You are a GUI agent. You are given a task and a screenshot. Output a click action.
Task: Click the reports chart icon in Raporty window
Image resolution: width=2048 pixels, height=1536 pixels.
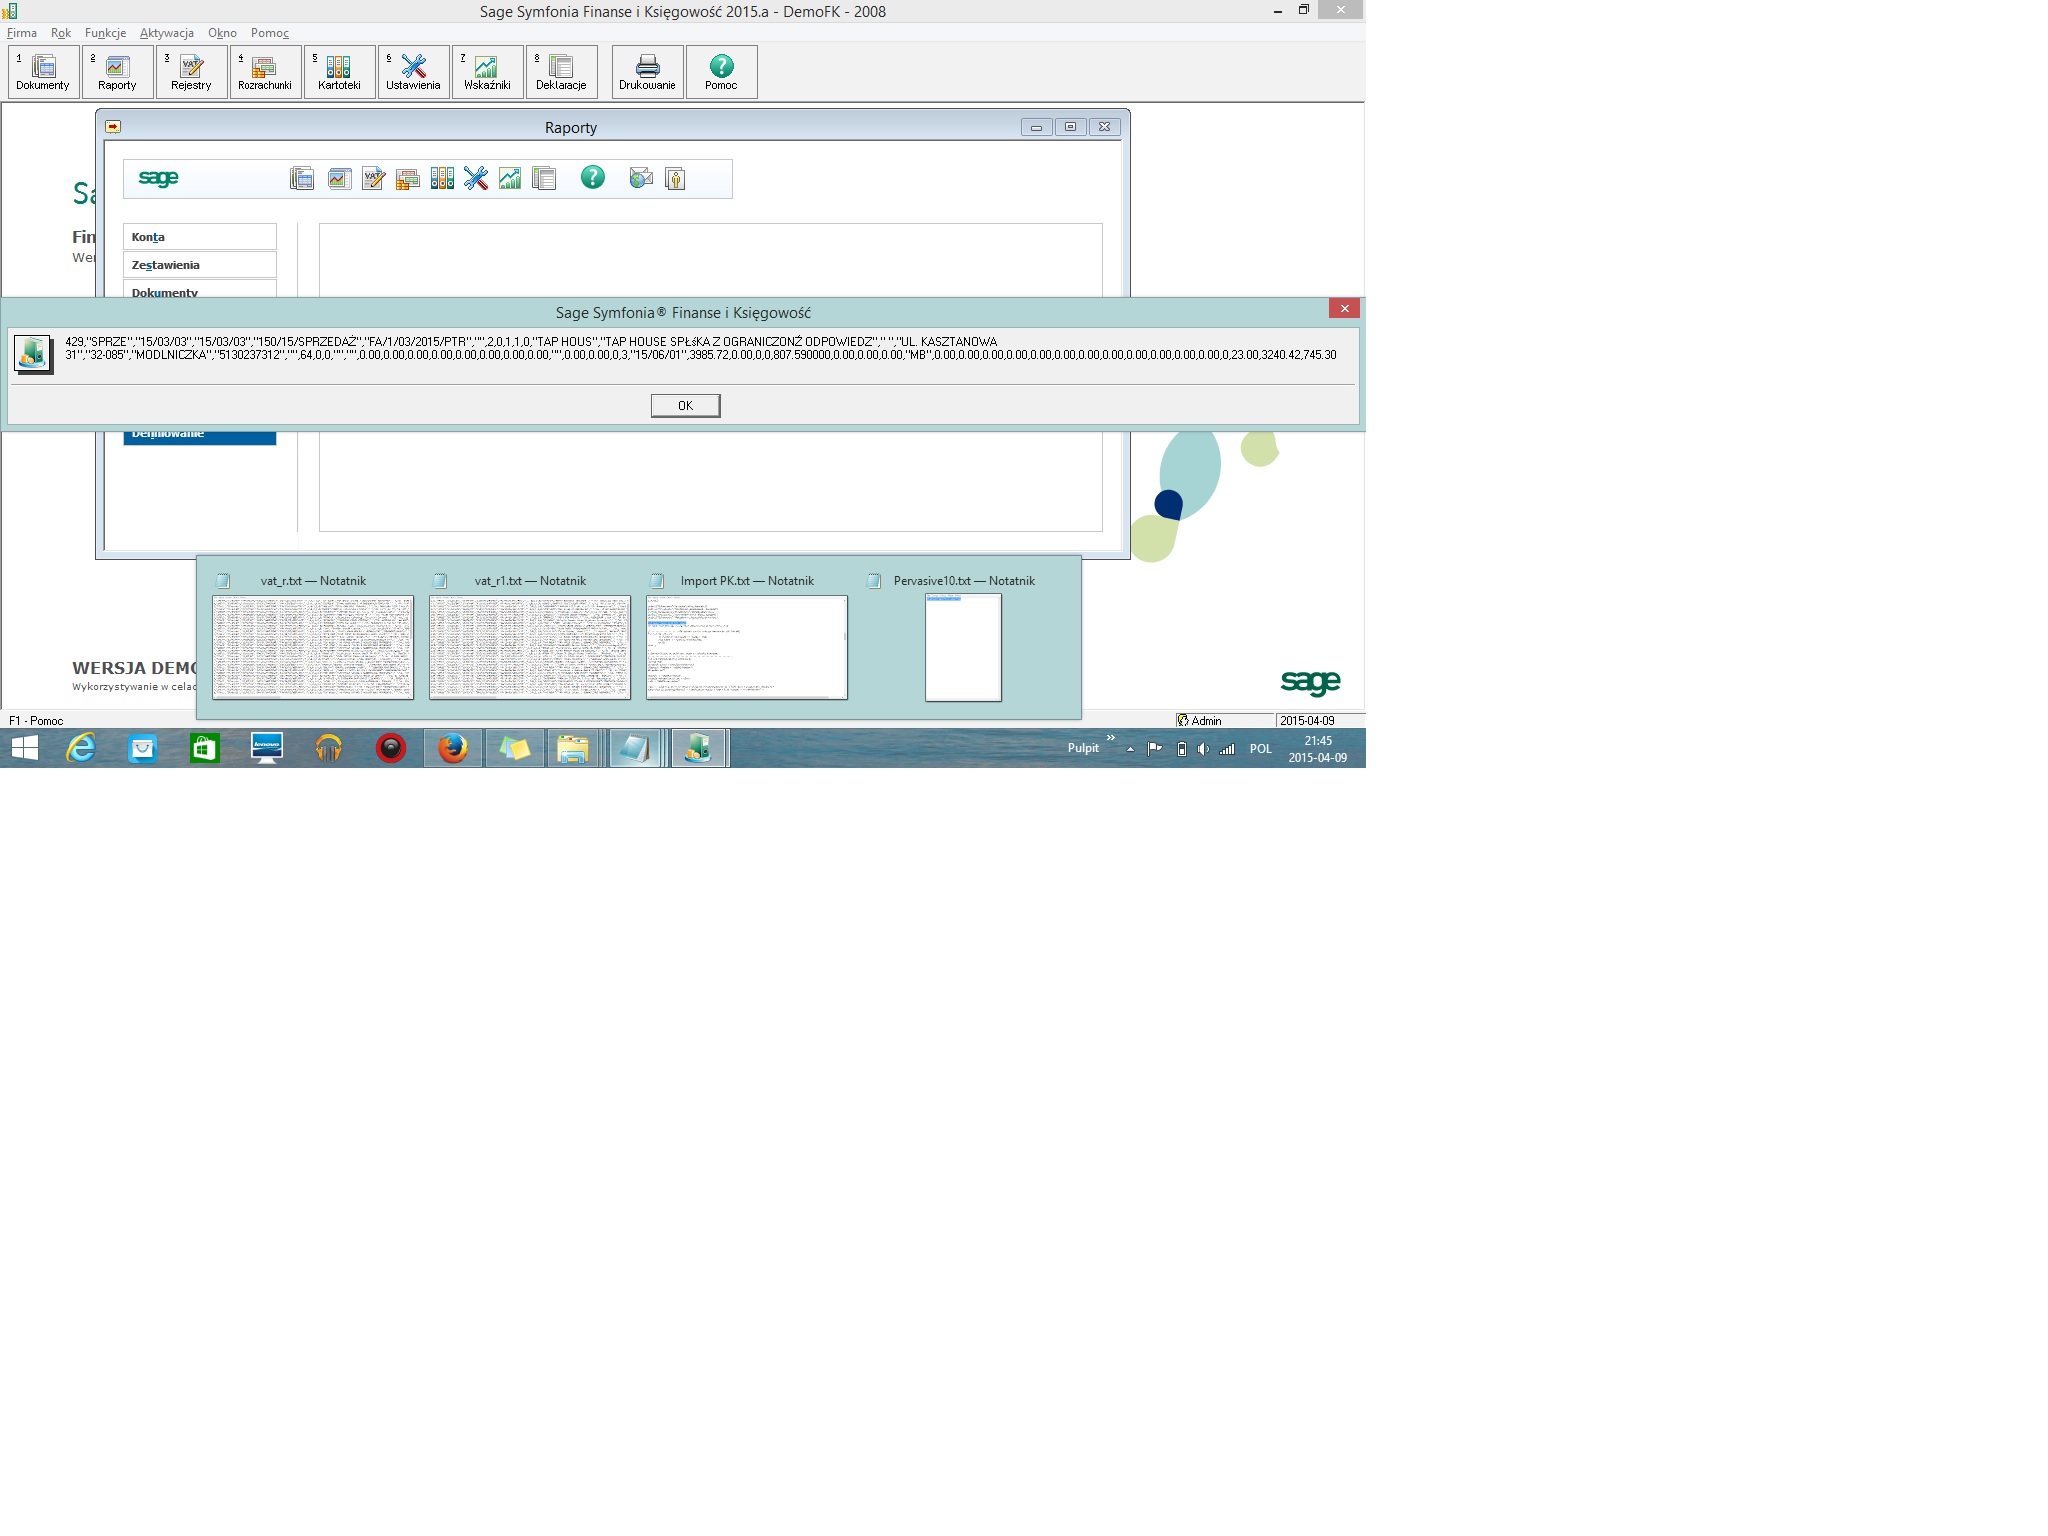coord(340,179)
